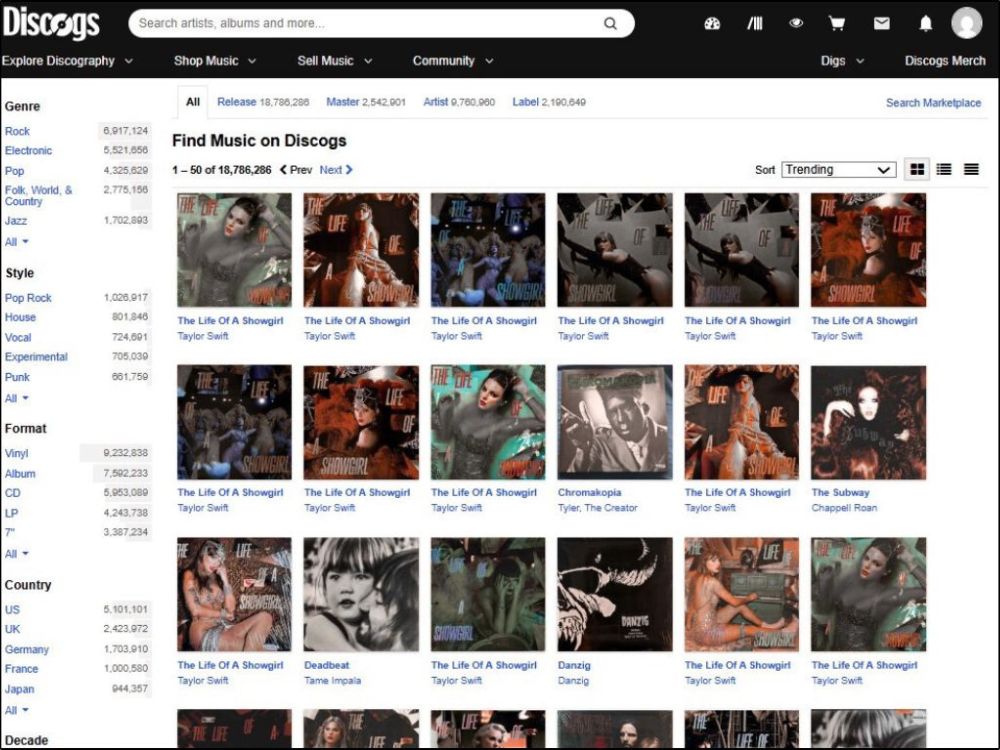Expand All under Format
Viewport: 1000px width, 750px height.
(17, 554)
